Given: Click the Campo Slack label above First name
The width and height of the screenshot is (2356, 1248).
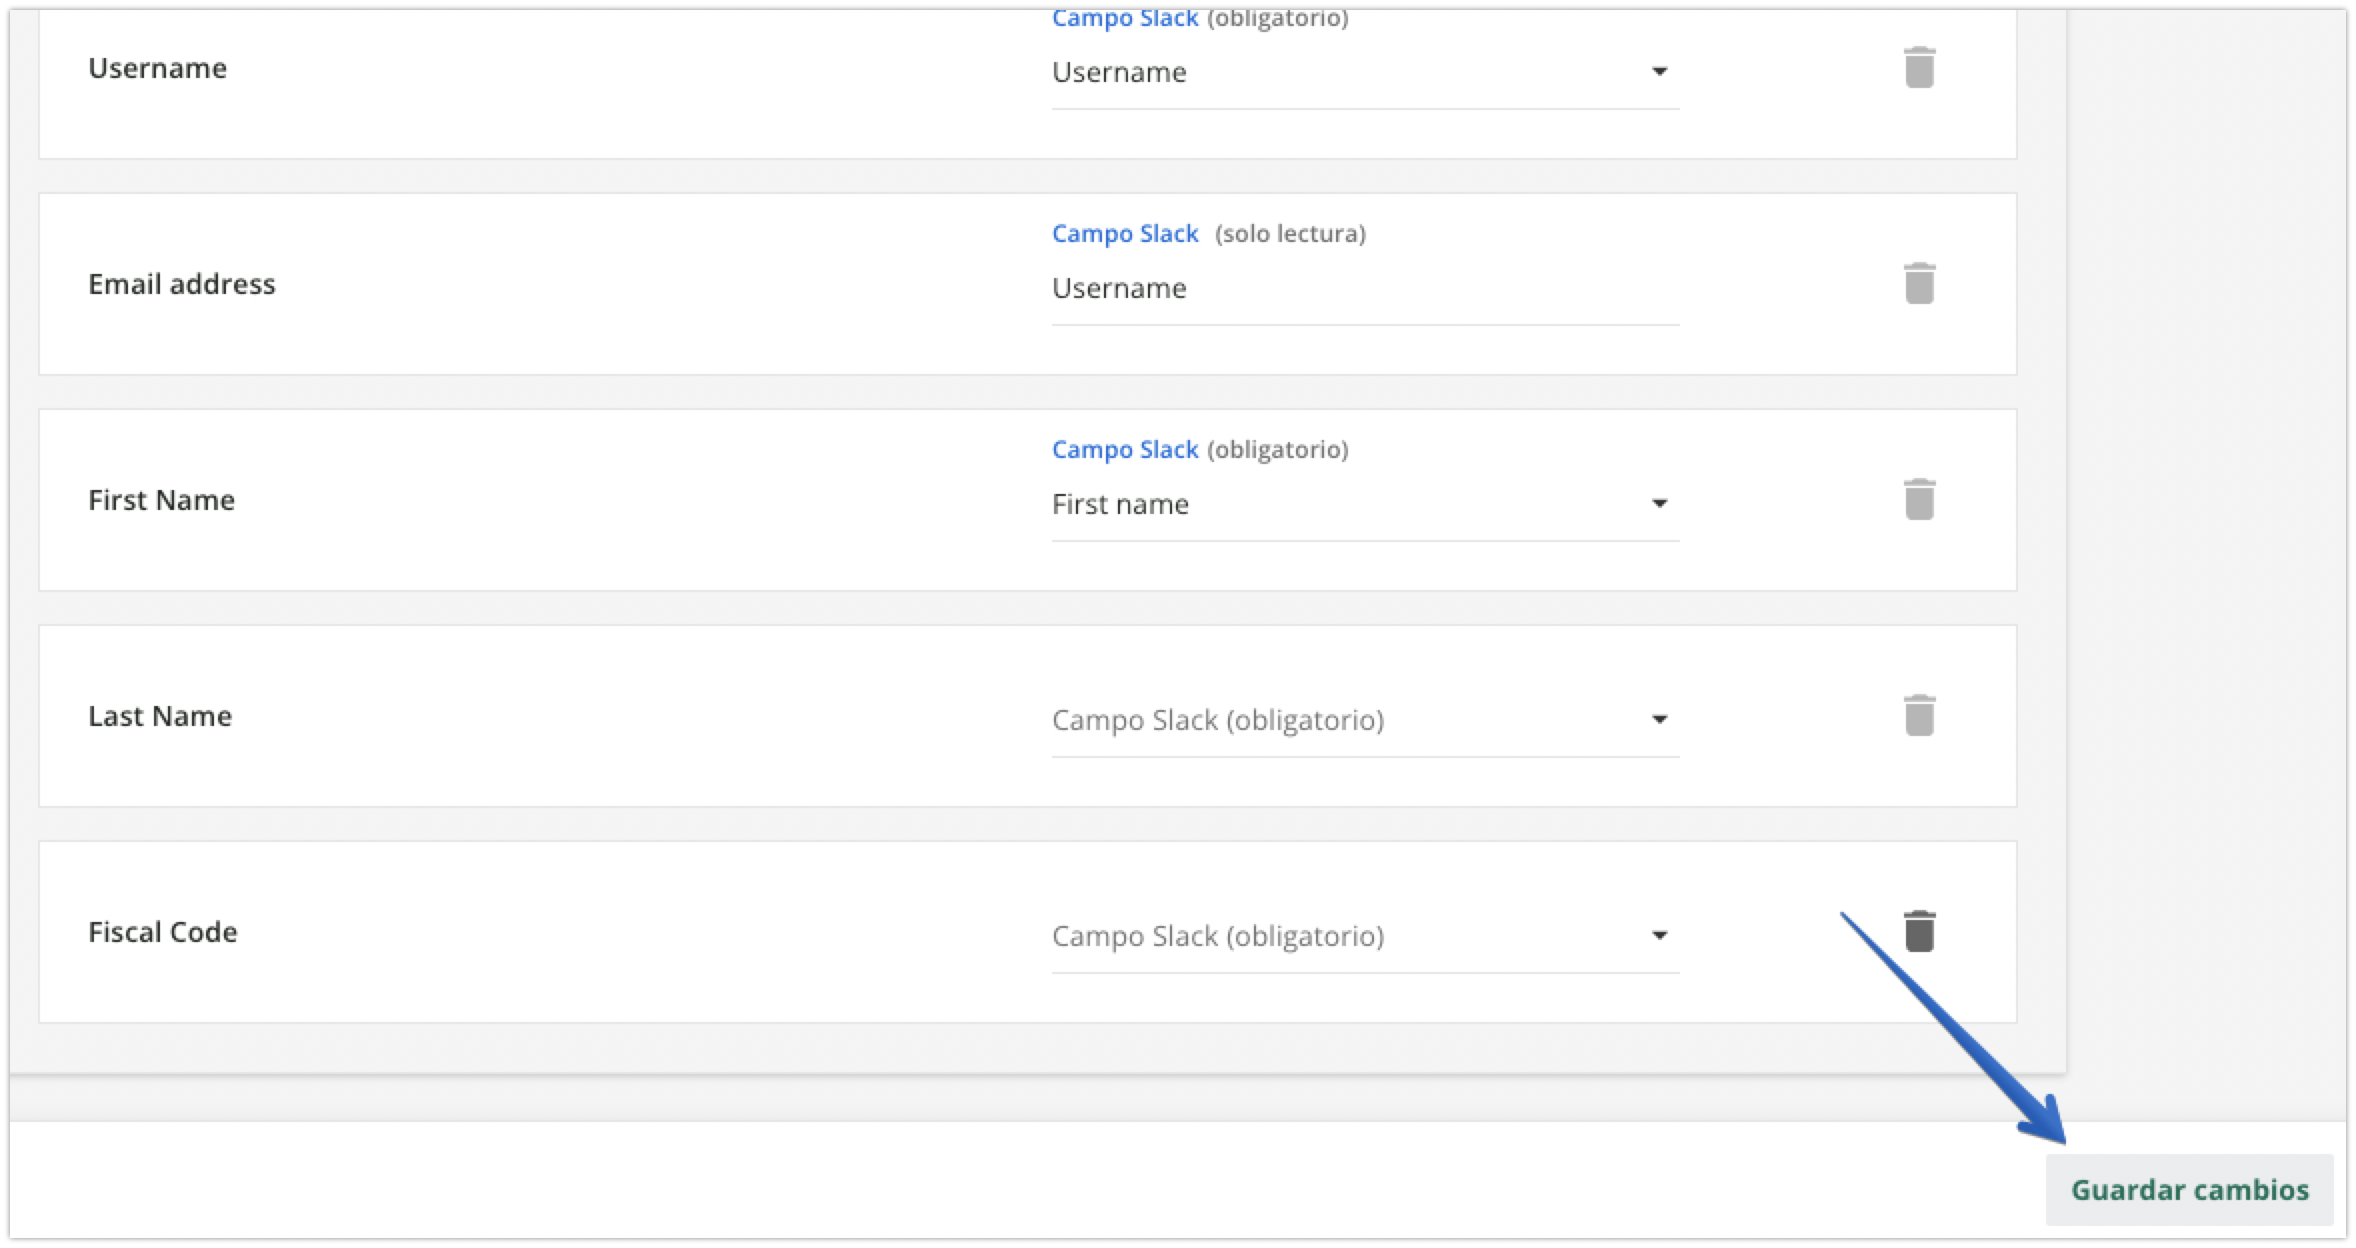Looking at the screenshot, I should (x=1124, y=450).
